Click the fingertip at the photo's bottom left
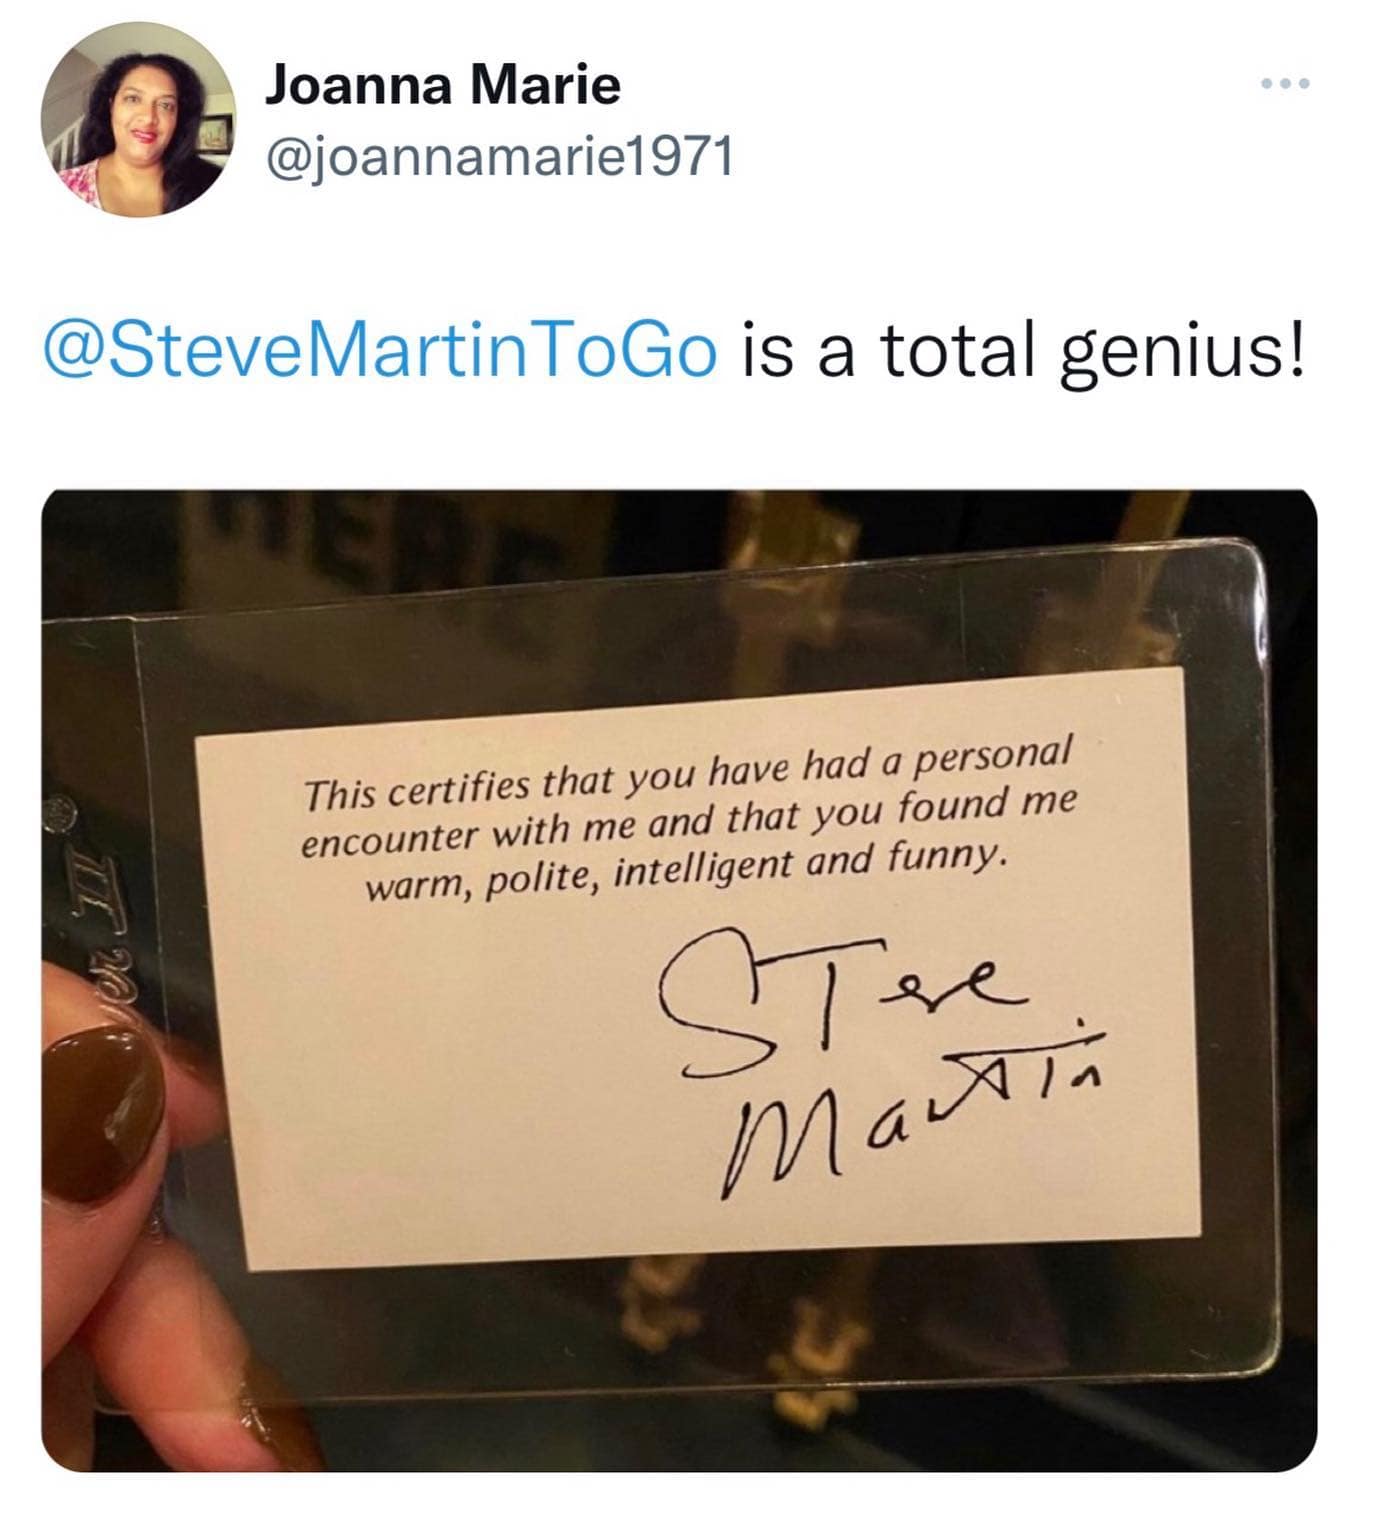 pos(150,1340)
